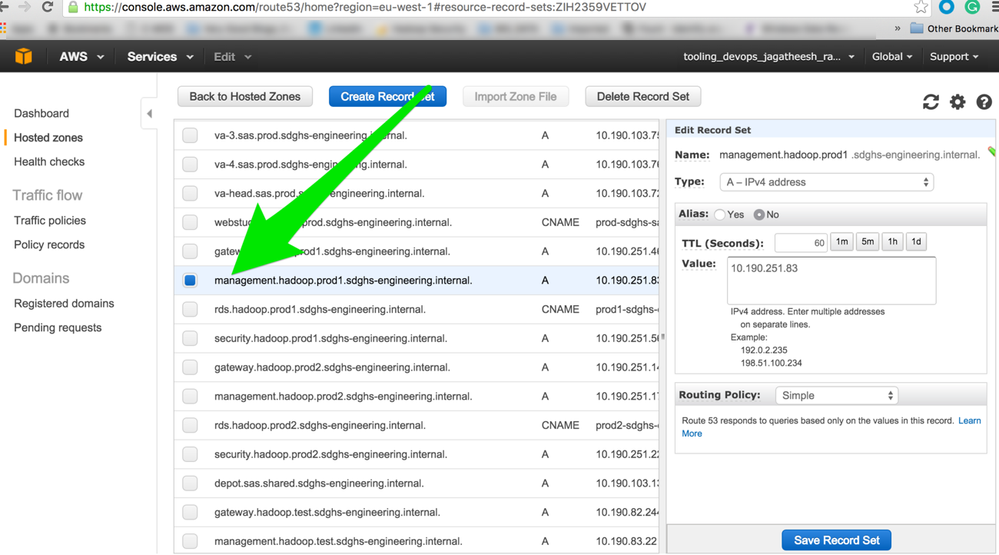Reload the browser page

click(47, 7)
